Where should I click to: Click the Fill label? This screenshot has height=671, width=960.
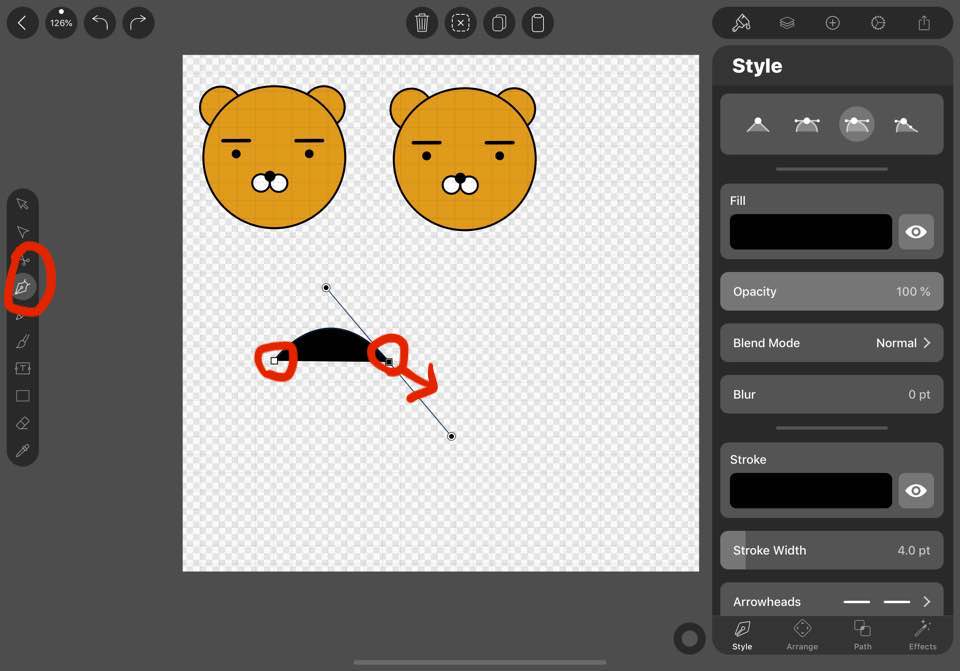737,201
